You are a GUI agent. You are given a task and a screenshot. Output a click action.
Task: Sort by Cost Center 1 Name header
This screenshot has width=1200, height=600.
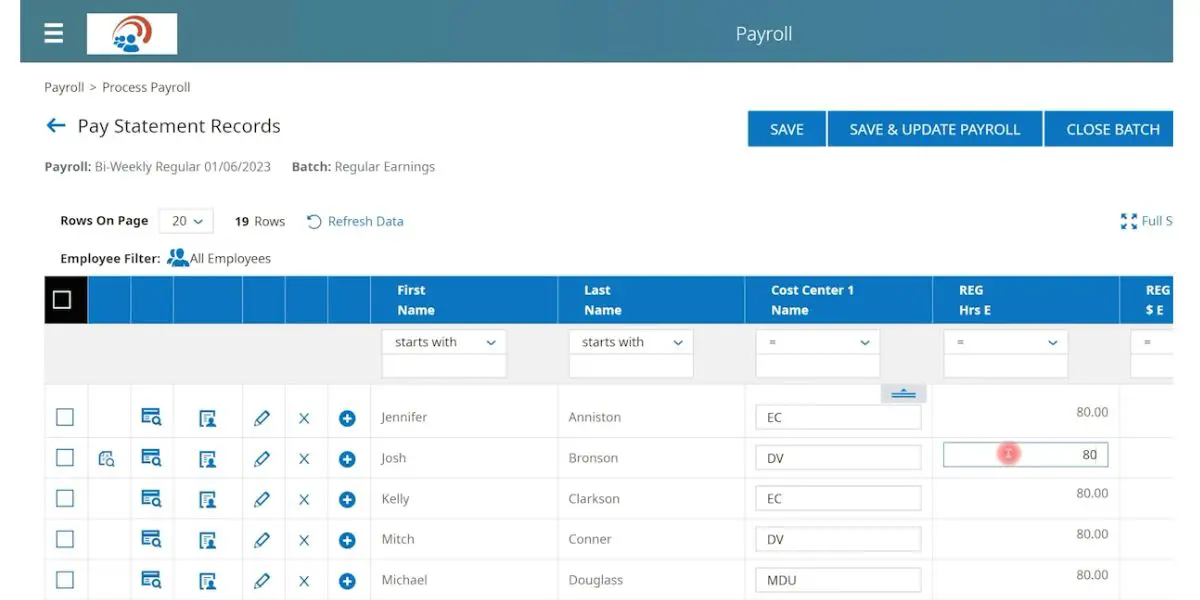[838, 300]
